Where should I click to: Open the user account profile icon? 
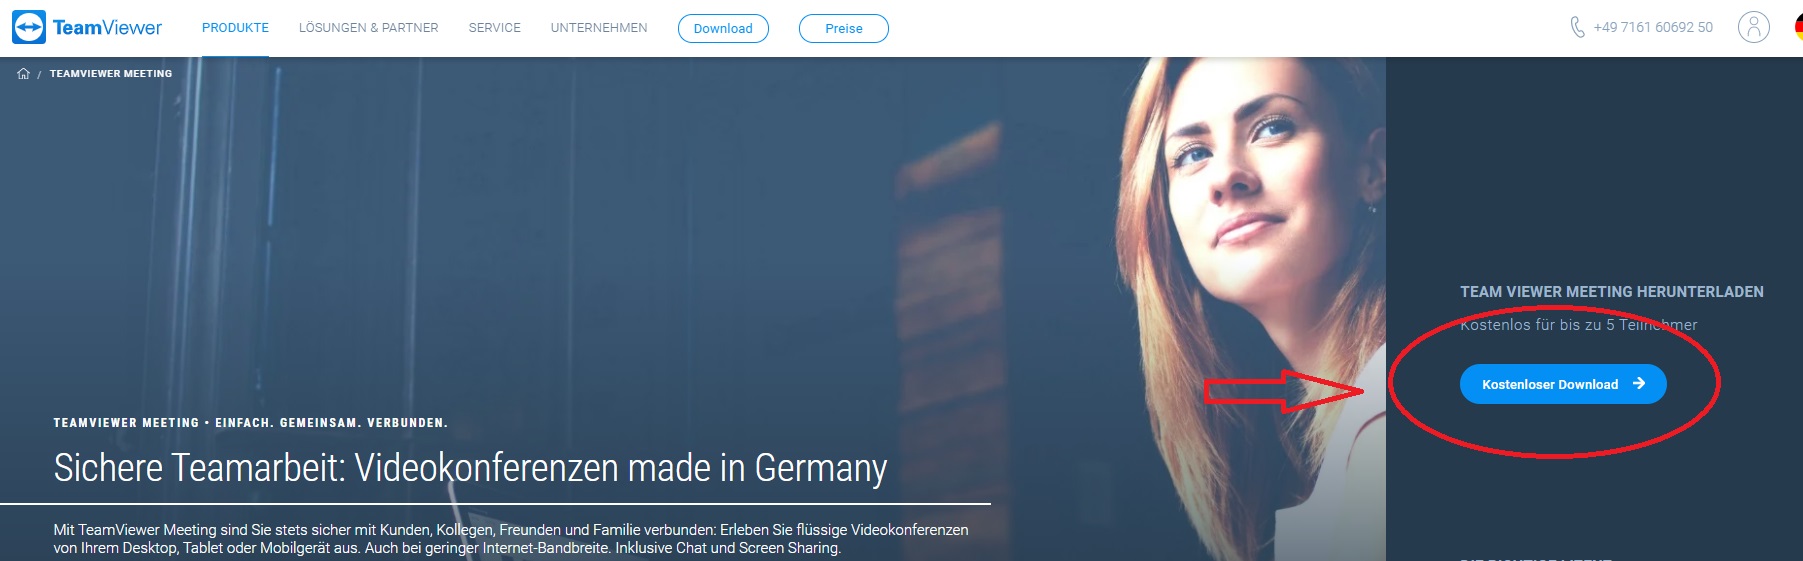click(1753, 27)
